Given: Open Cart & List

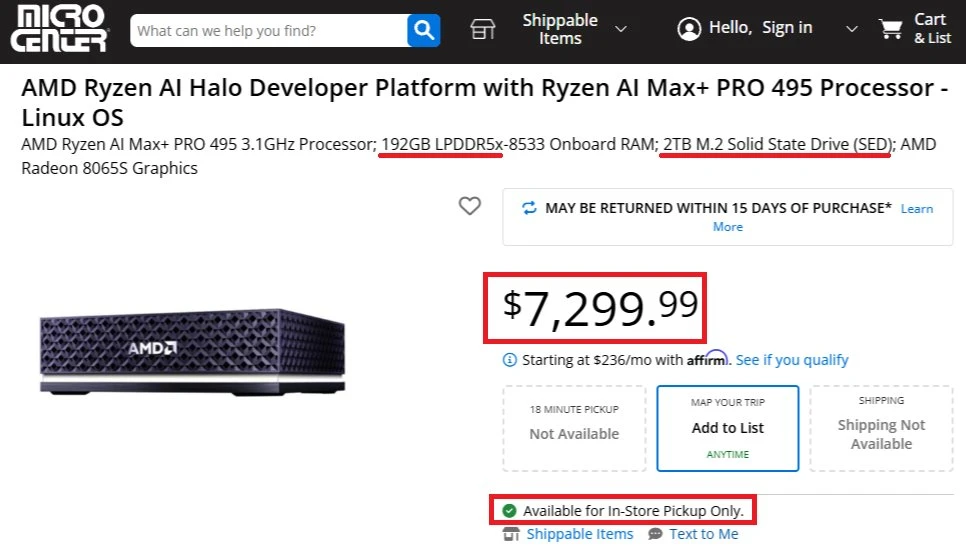Looking at the screenshot, I should click(932, 29).
